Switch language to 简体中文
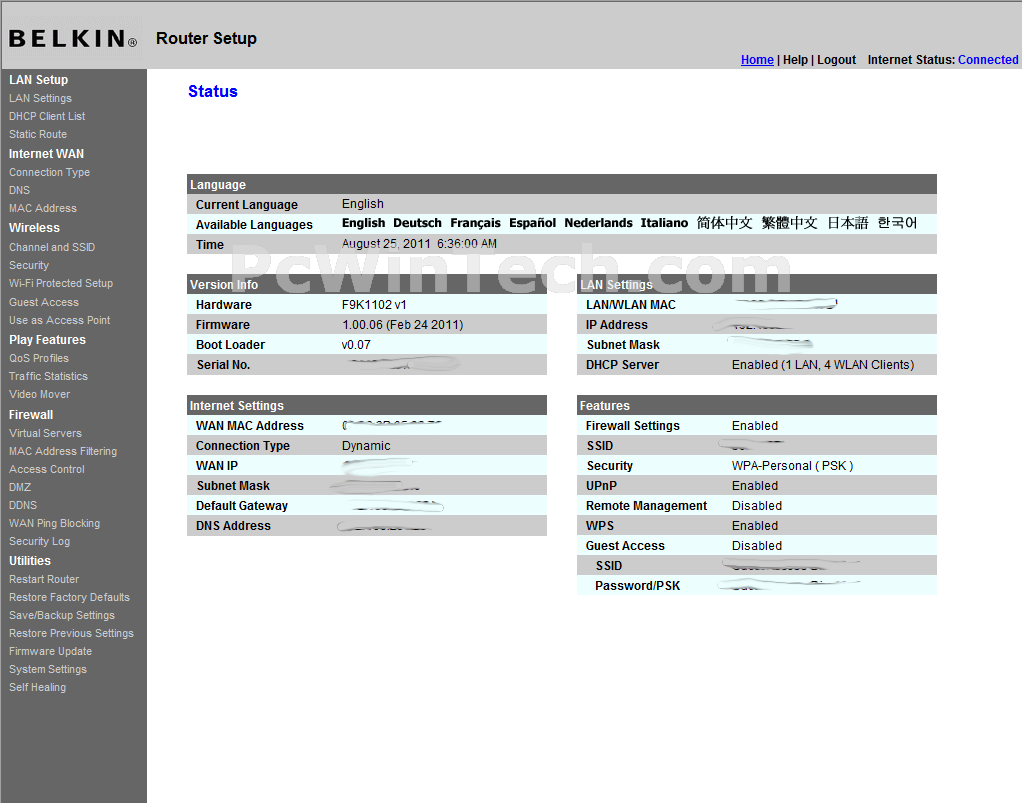 pyautogui.click(x=724, y=224)
